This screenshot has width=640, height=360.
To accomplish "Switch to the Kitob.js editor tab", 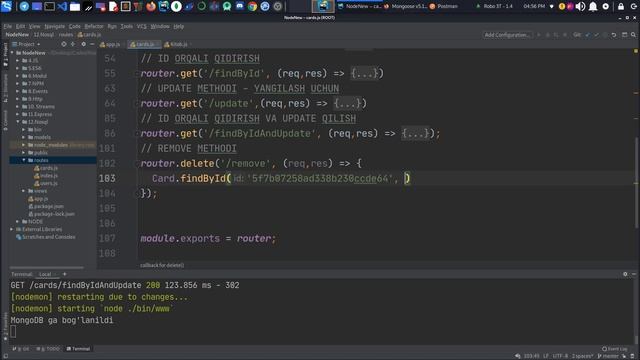I will point(176,44).
